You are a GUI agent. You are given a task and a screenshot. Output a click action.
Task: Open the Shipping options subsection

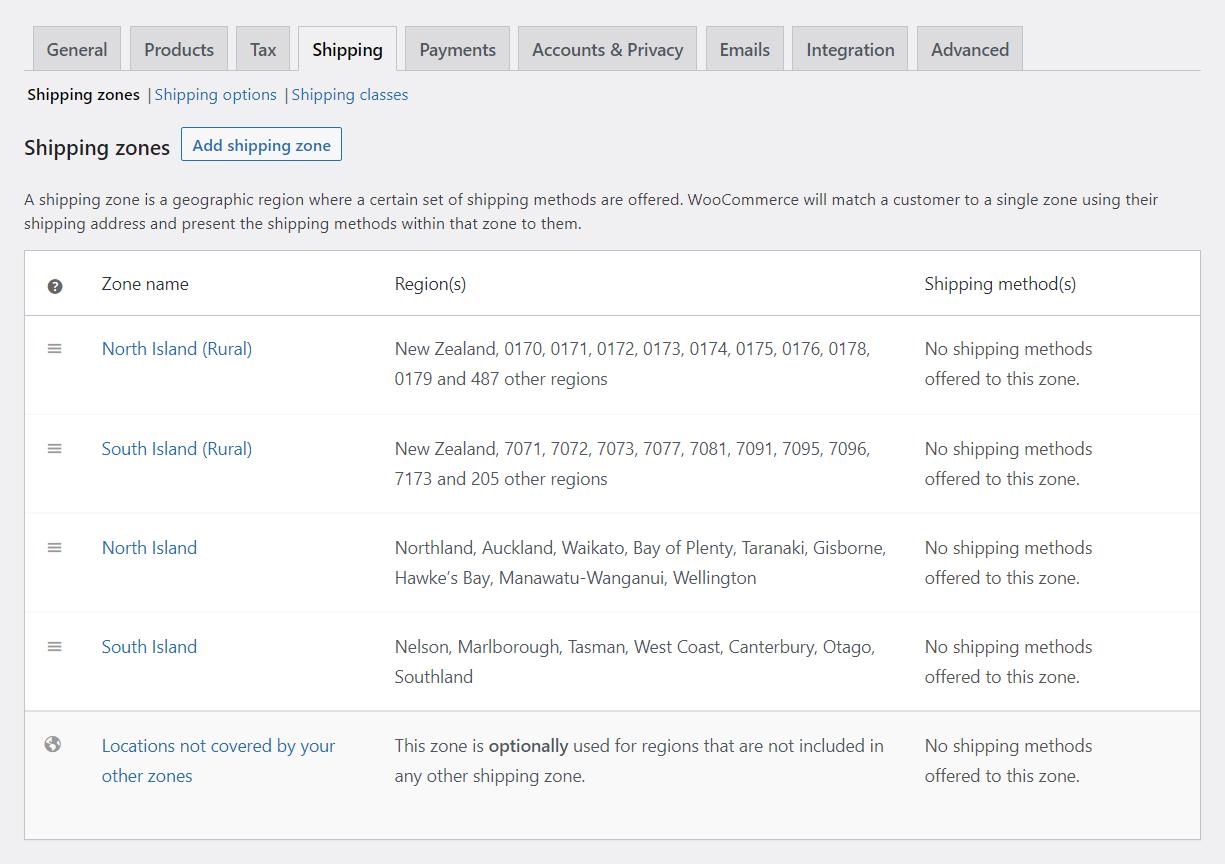tap(216, 95)
